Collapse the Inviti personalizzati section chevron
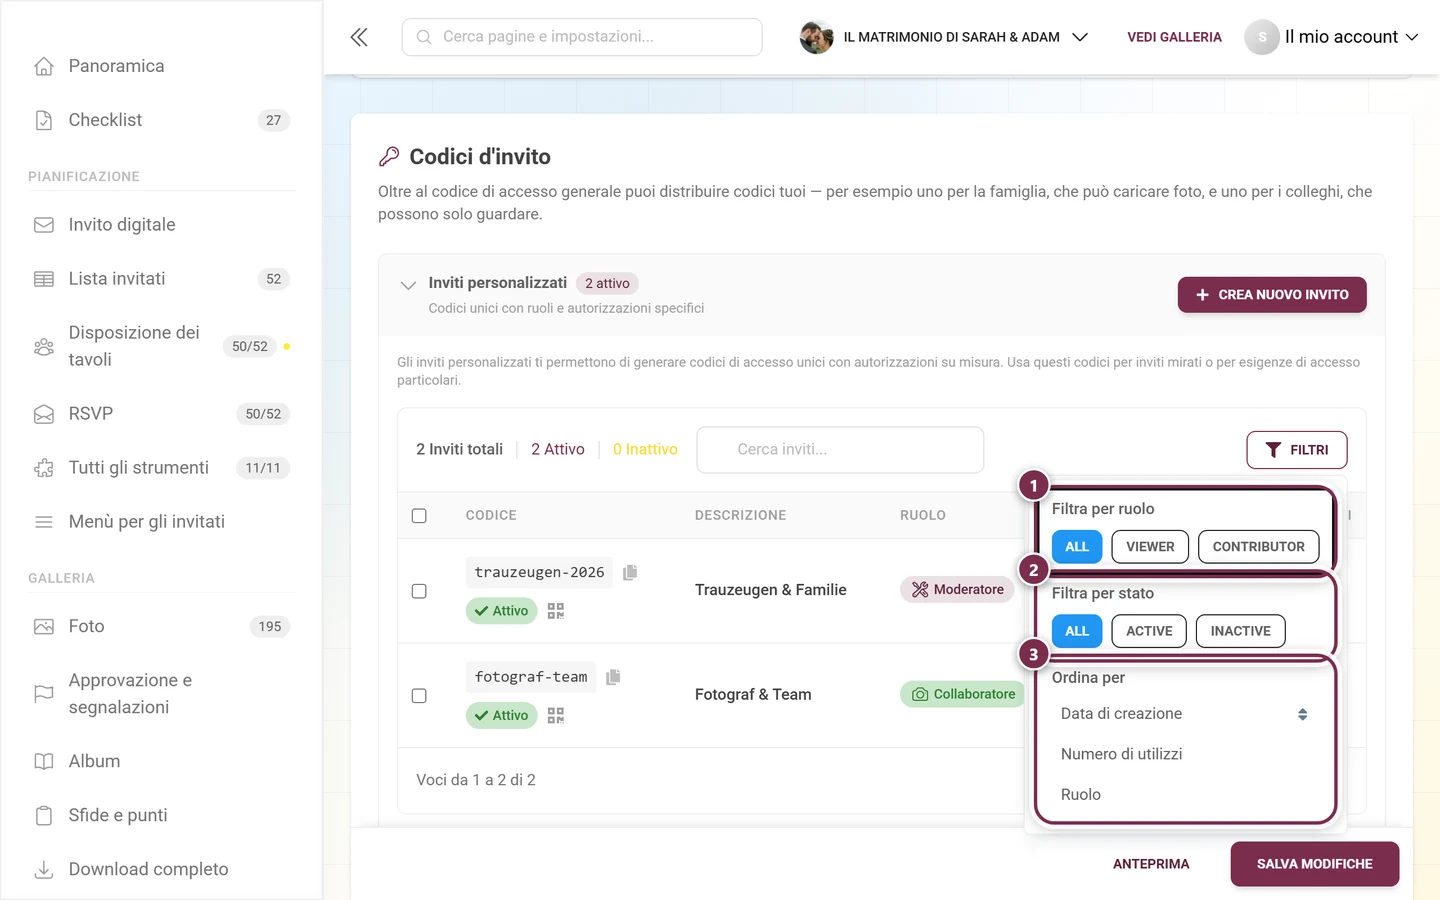Viewport: 1440px width, 900px height. [x=408, y=285]
